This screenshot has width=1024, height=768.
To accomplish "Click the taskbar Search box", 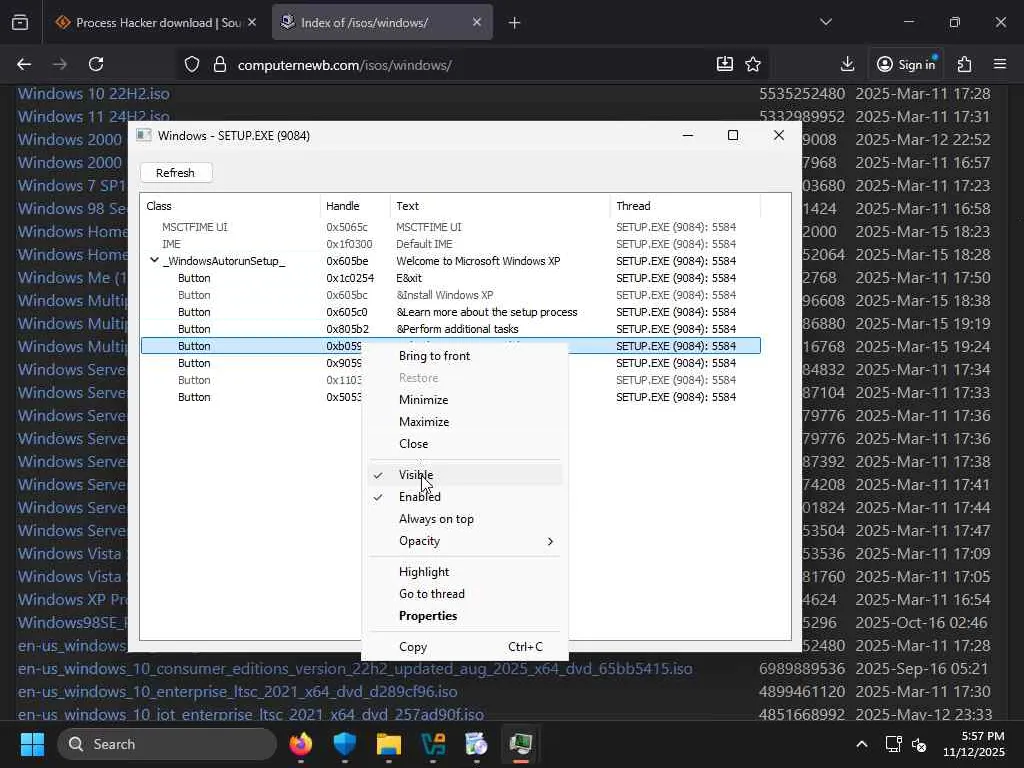I will coord(167,744).
